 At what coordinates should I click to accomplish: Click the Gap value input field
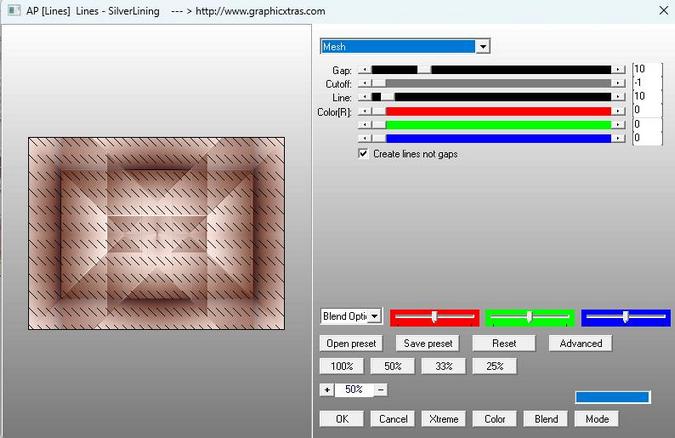tap(646, 70)
